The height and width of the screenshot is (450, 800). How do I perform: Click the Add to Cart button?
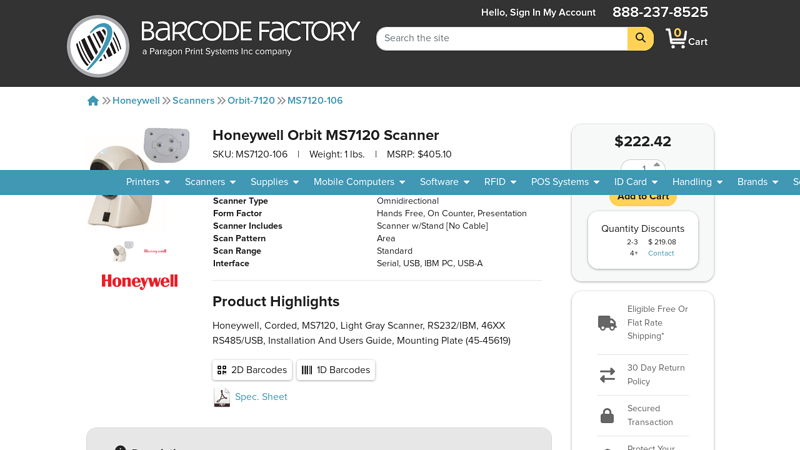[x=643, y=199]
